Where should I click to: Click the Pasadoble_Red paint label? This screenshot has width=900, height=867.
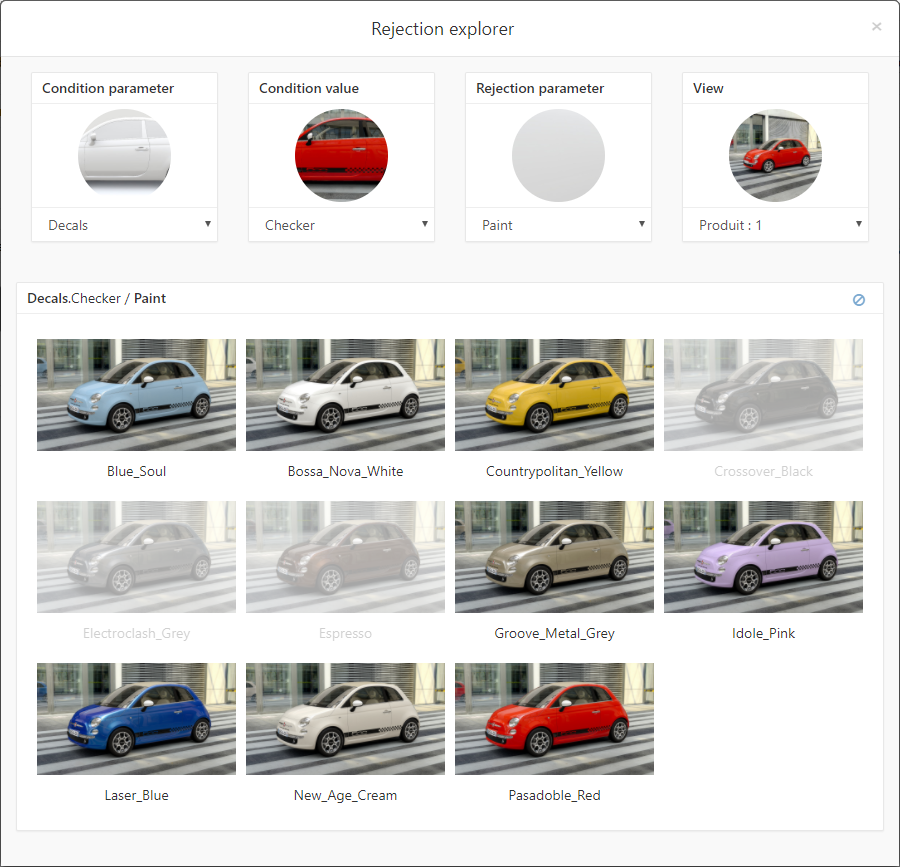554,795
